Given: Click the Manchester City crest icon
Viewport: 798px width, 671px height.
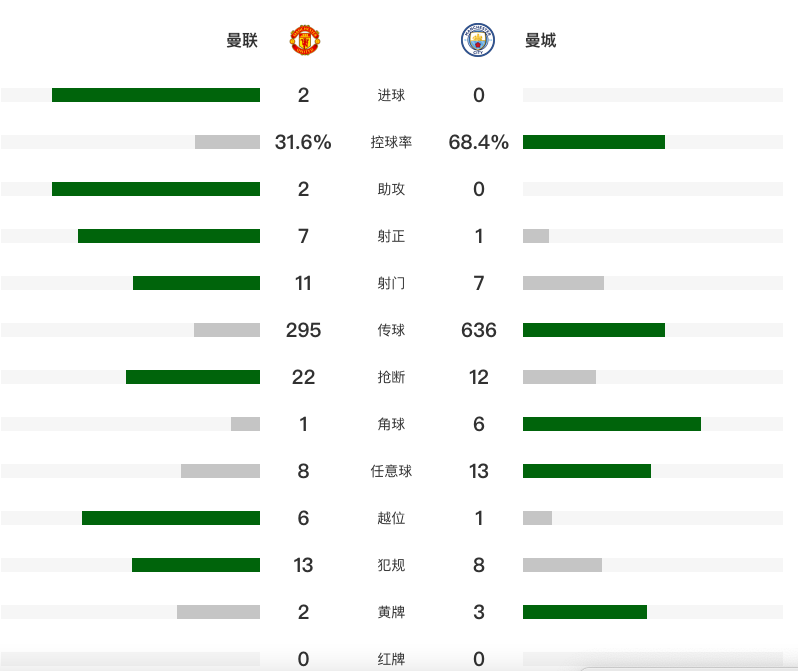Looking at the screenshot, I should (477, 40).
